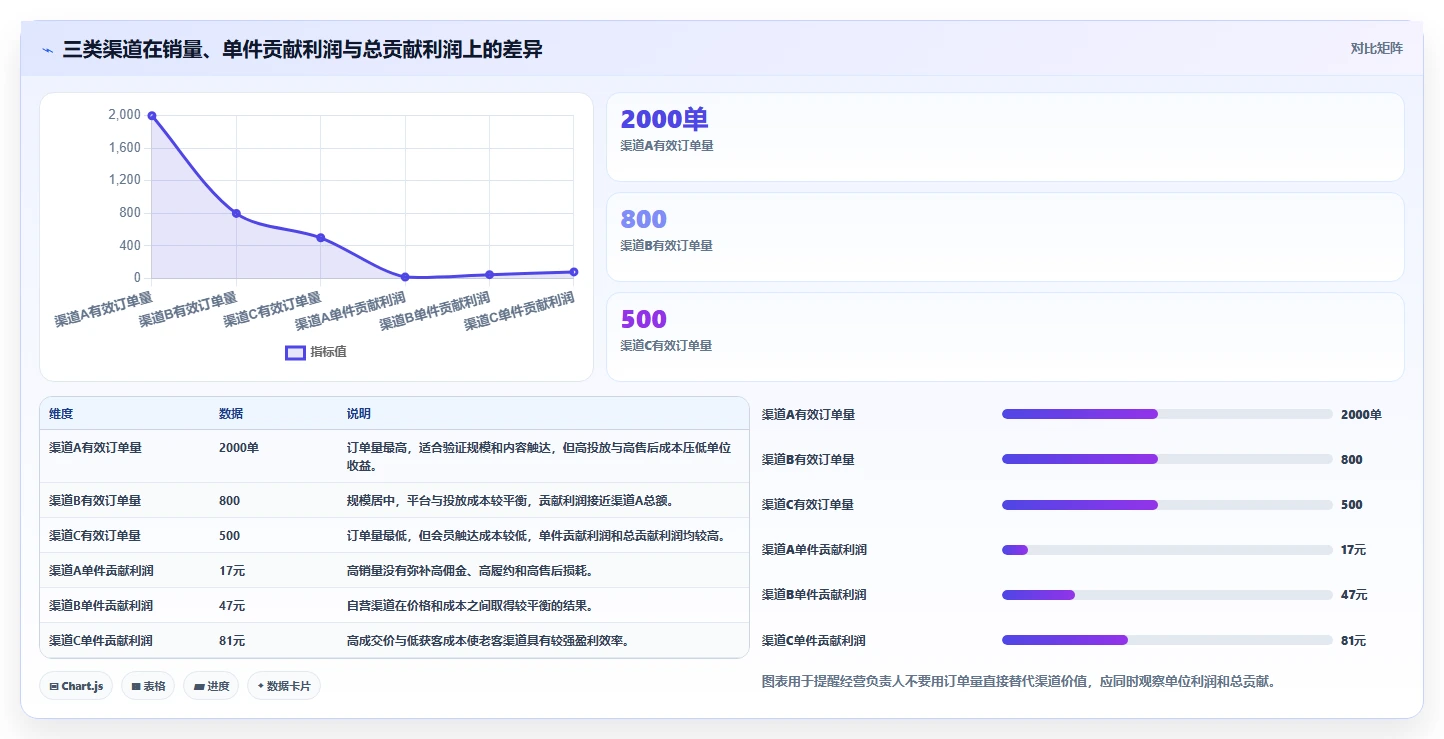Viewport: 1444px width, 739px height.
Task: Select table cell 渠道C有效订单量
Action: (95, 536)
